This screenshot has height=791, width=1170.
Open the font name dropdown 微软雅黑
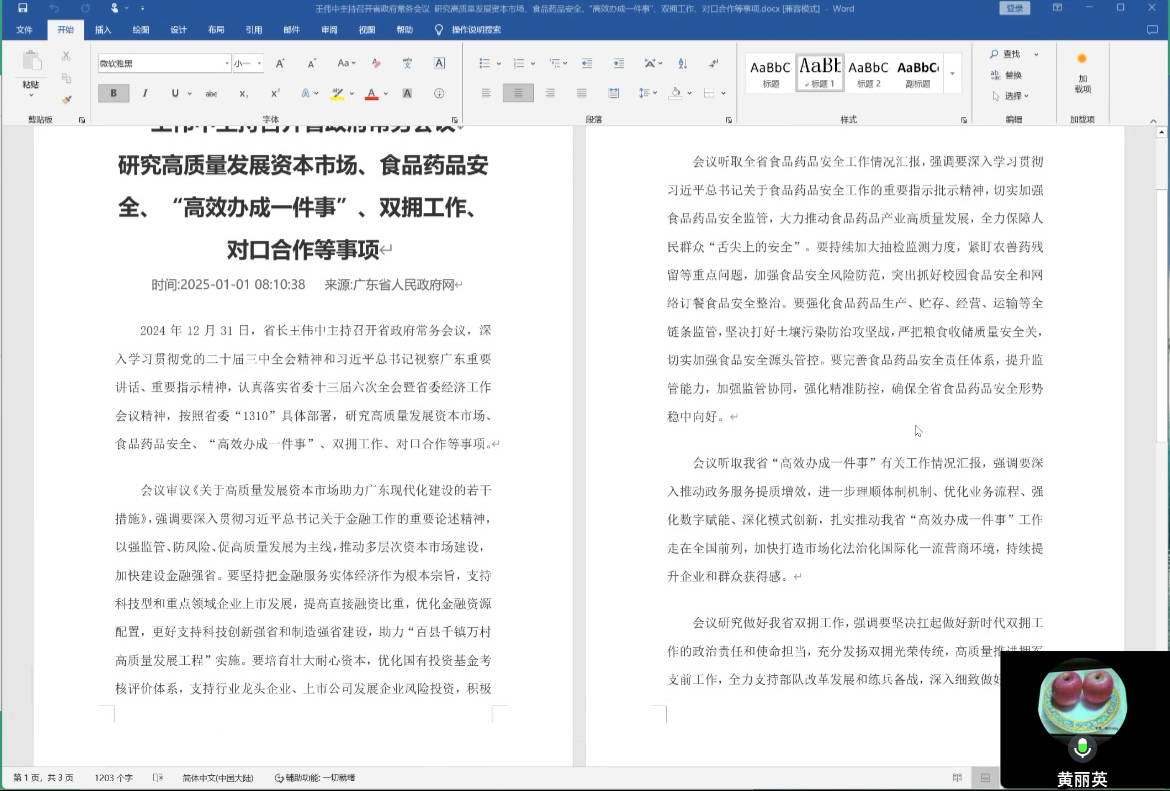point(226,64)
